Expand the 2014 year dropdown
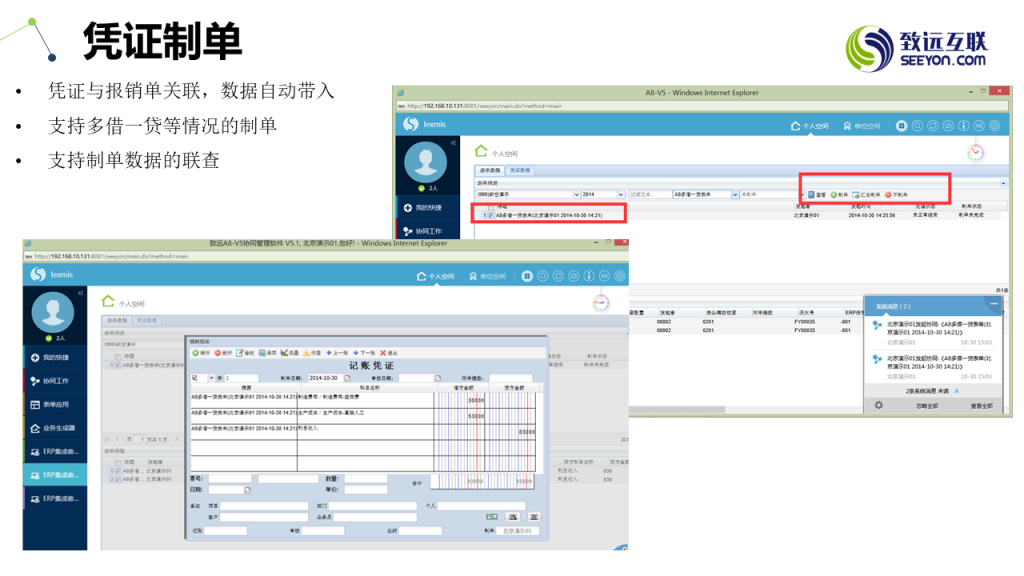 pyautogui.click(x=621, y=194)
